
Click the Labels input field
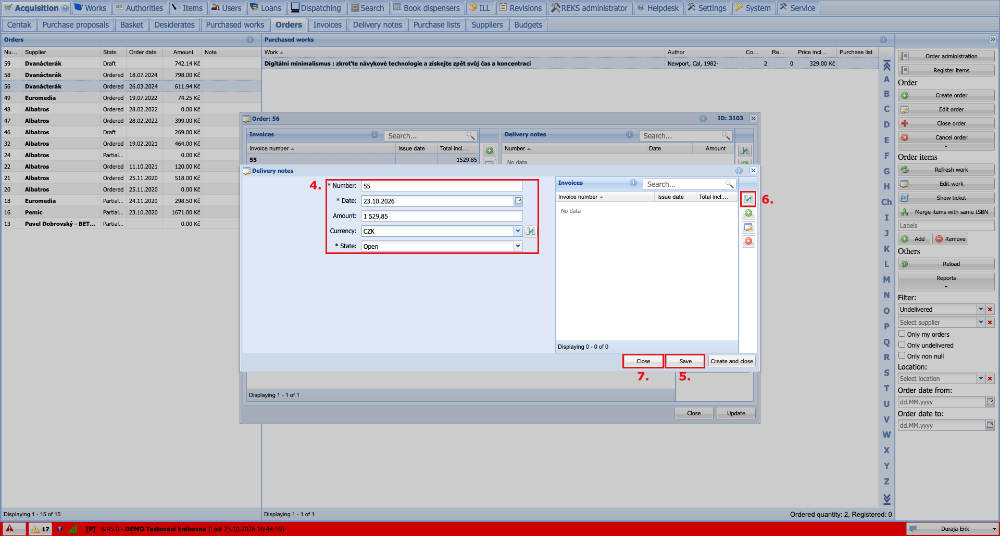946,225
